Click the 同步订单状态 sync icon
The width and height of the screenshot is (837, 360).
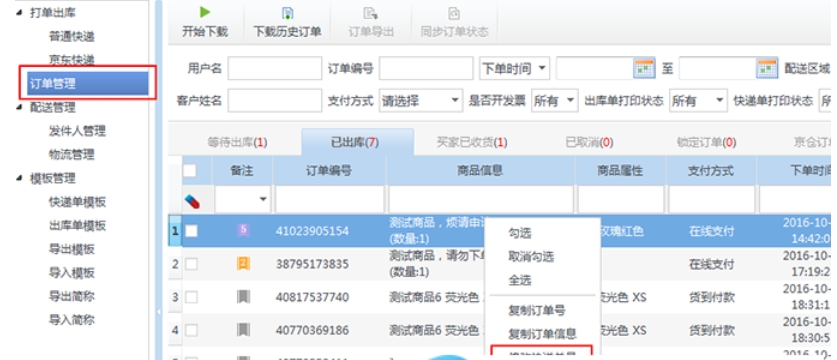454,13
